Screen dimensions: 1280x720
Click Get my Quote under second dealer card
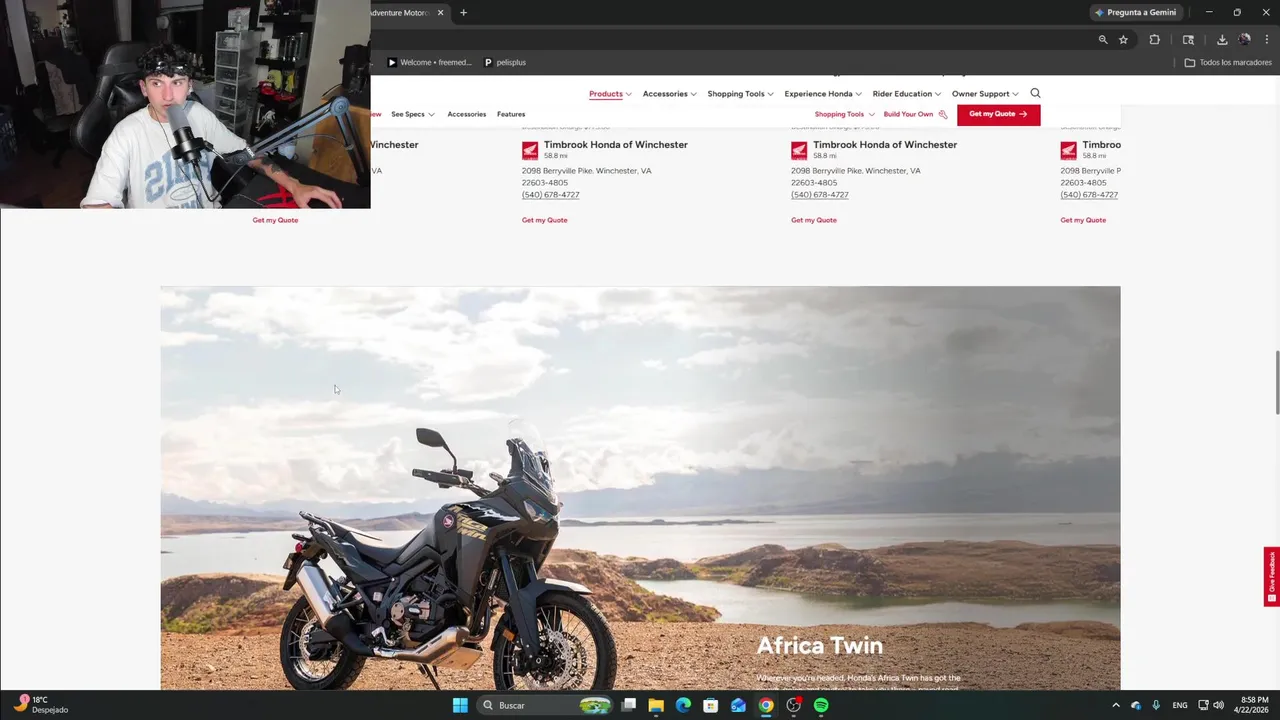(x=544, y=220)
